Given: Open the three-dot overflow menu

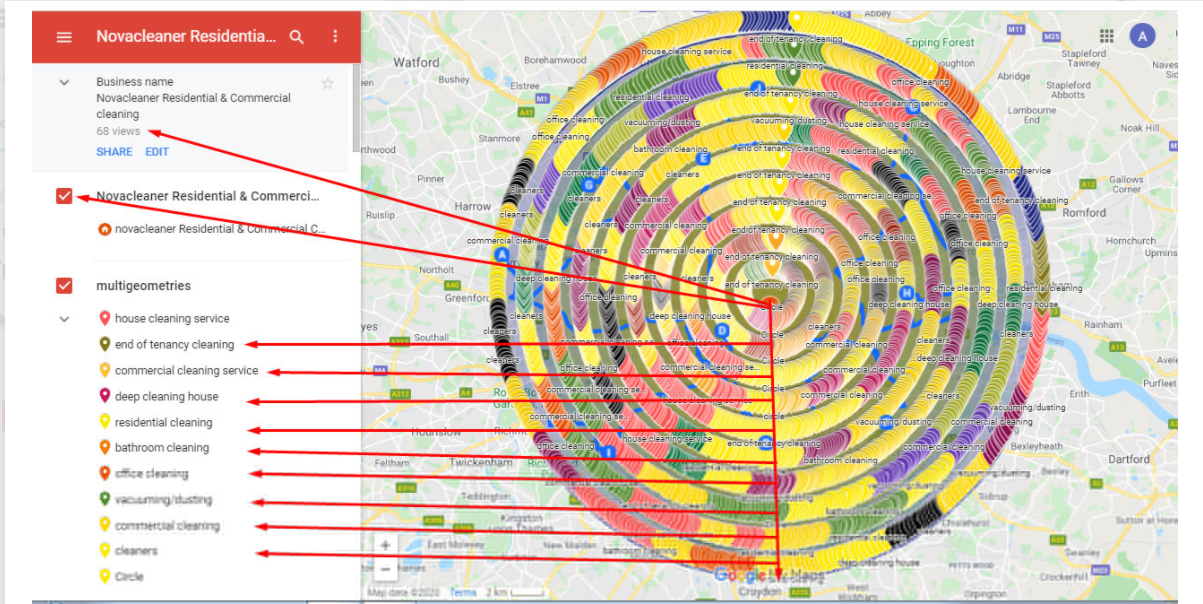Looking at the screenshot, I should [x=335, y=36].
